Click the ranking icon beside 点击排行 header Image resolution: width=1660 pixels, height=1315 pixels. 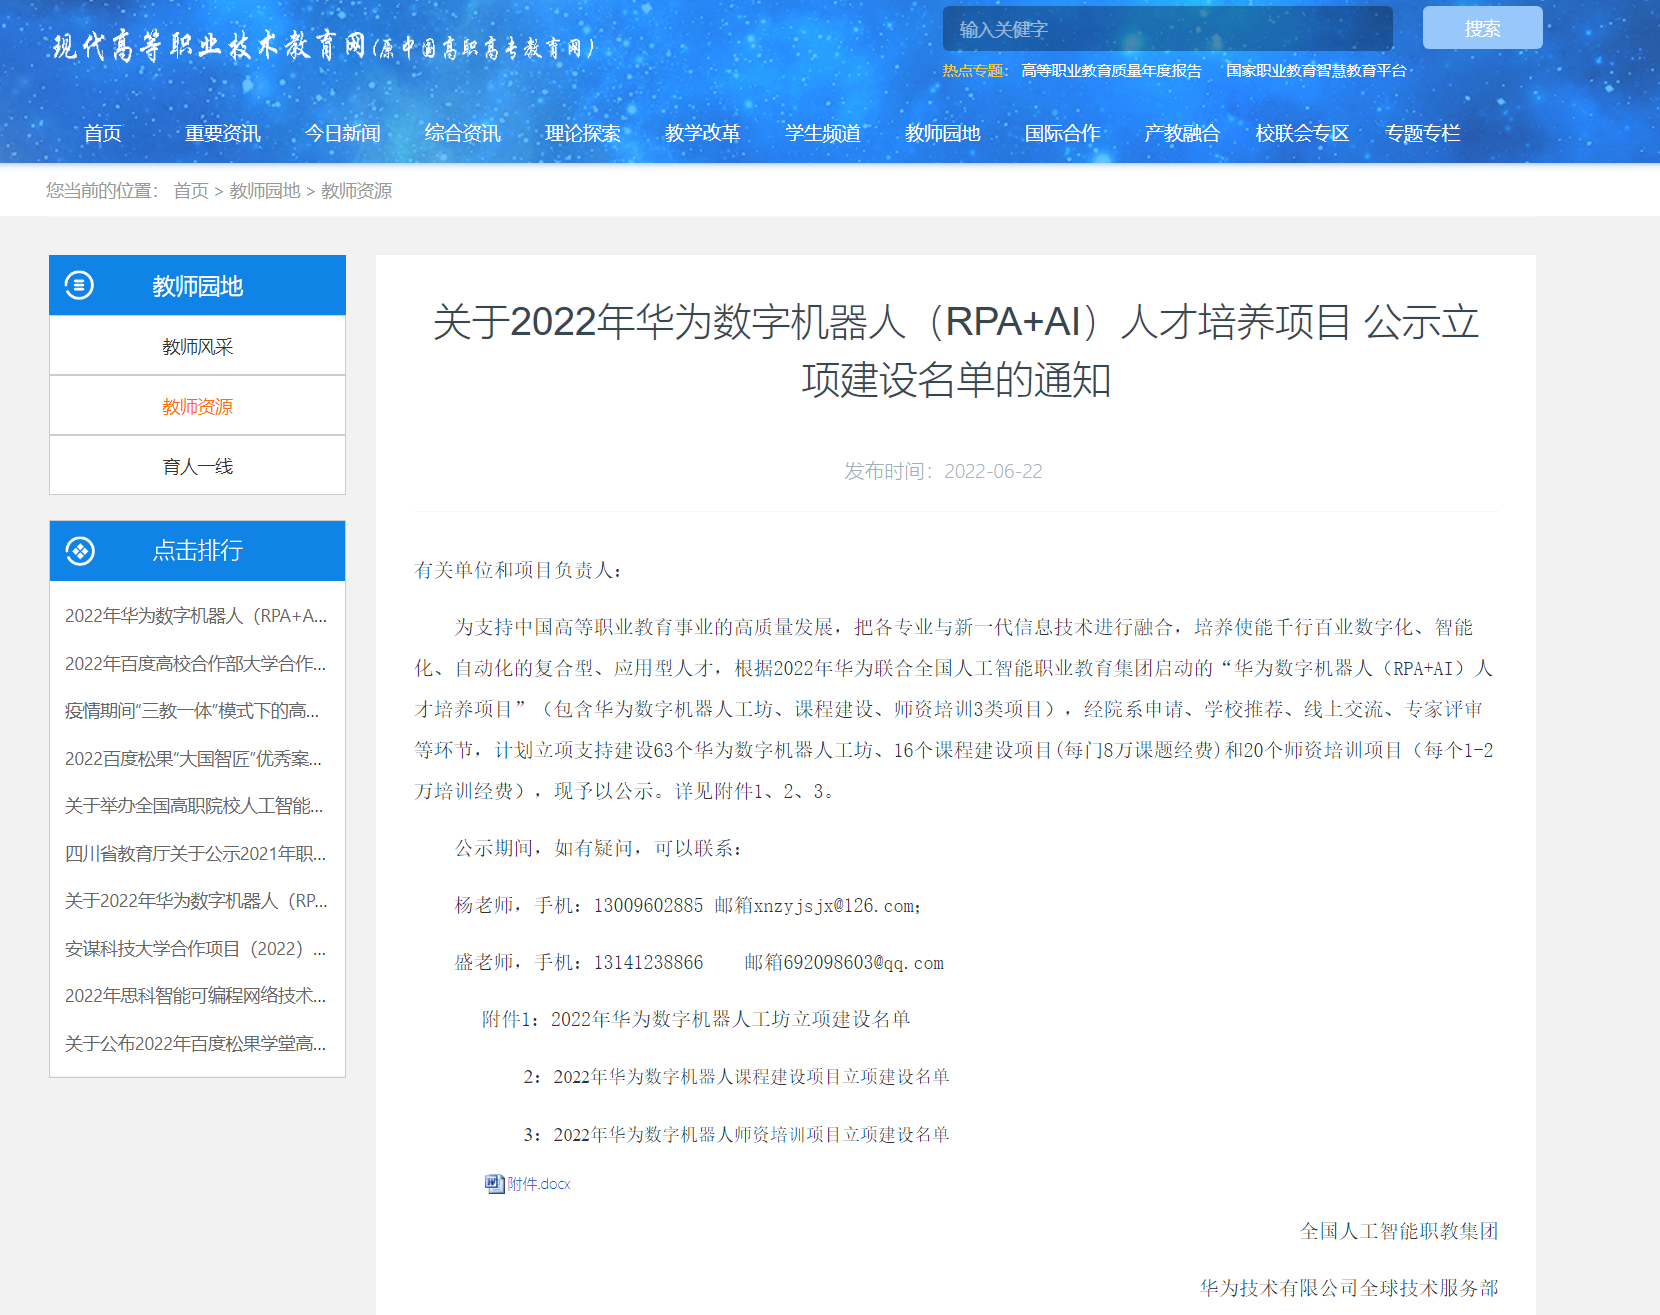[80, 551]
